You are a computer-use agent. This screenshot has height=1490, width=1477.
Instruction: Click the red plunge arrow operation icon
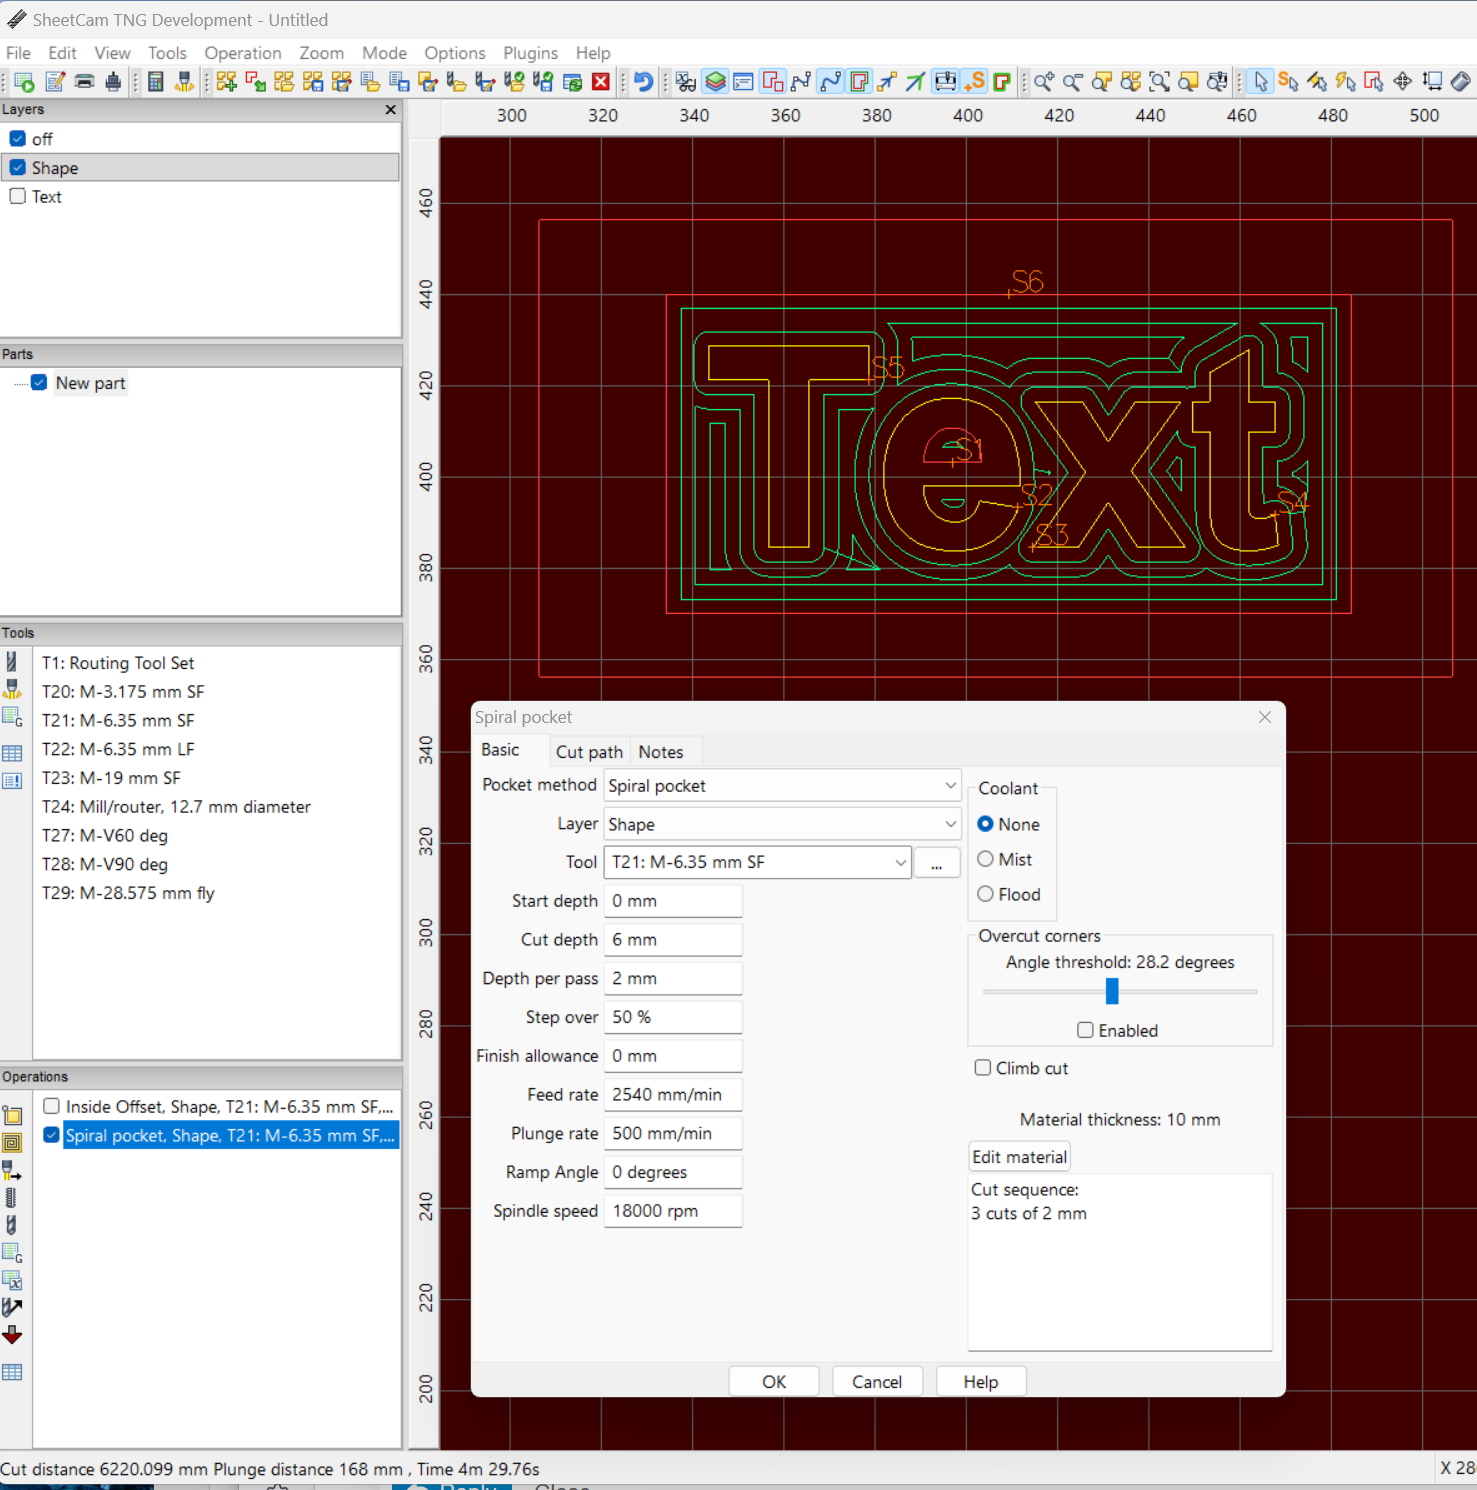point(12,1335)
